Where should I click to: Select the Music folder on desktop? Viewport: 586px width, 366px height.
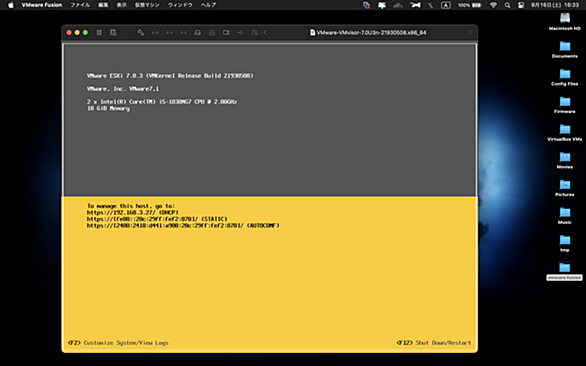click(x=565, y=215)
